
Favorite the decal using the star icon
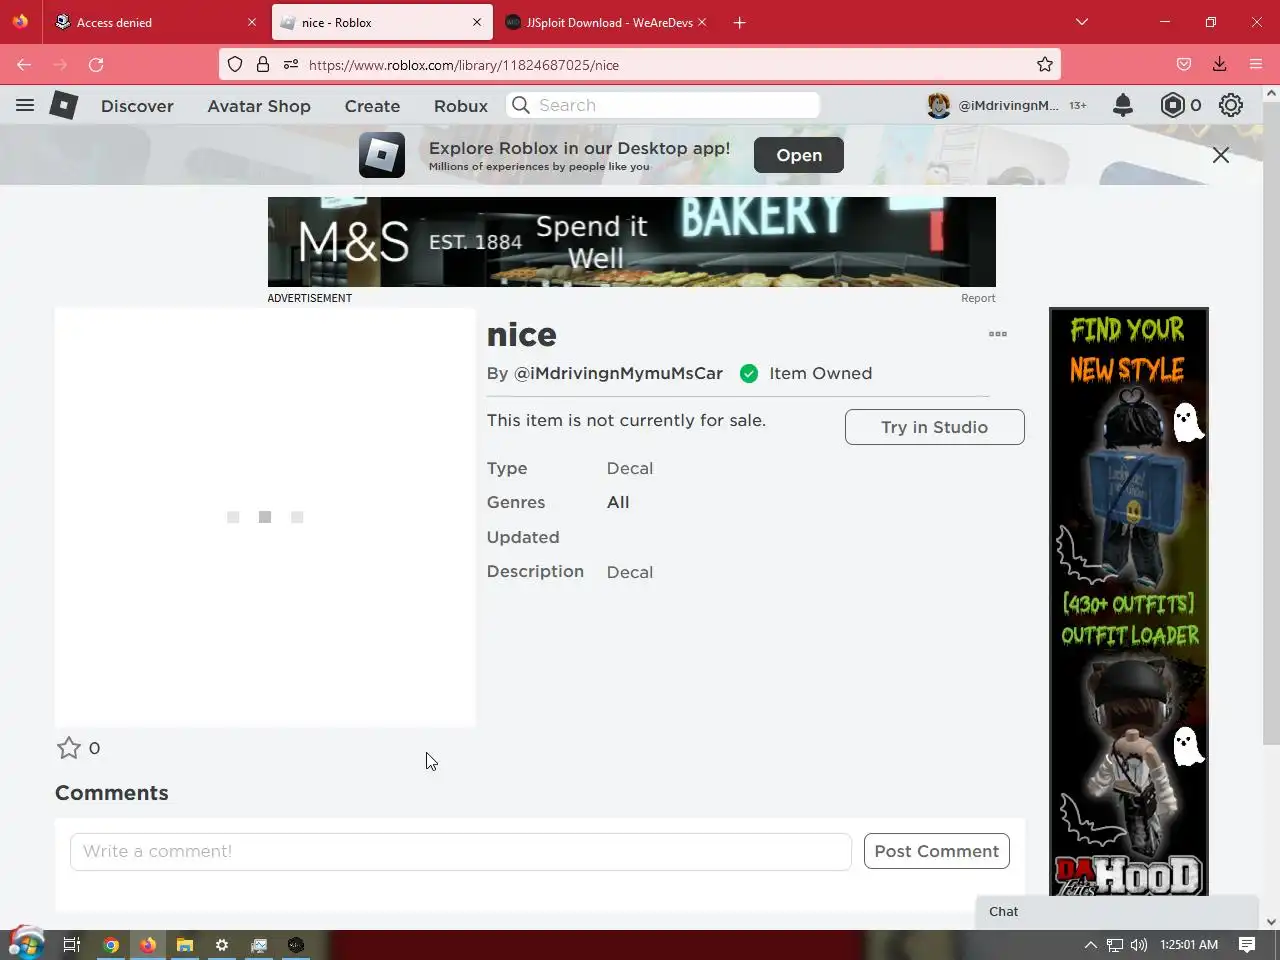coord(68,748)
